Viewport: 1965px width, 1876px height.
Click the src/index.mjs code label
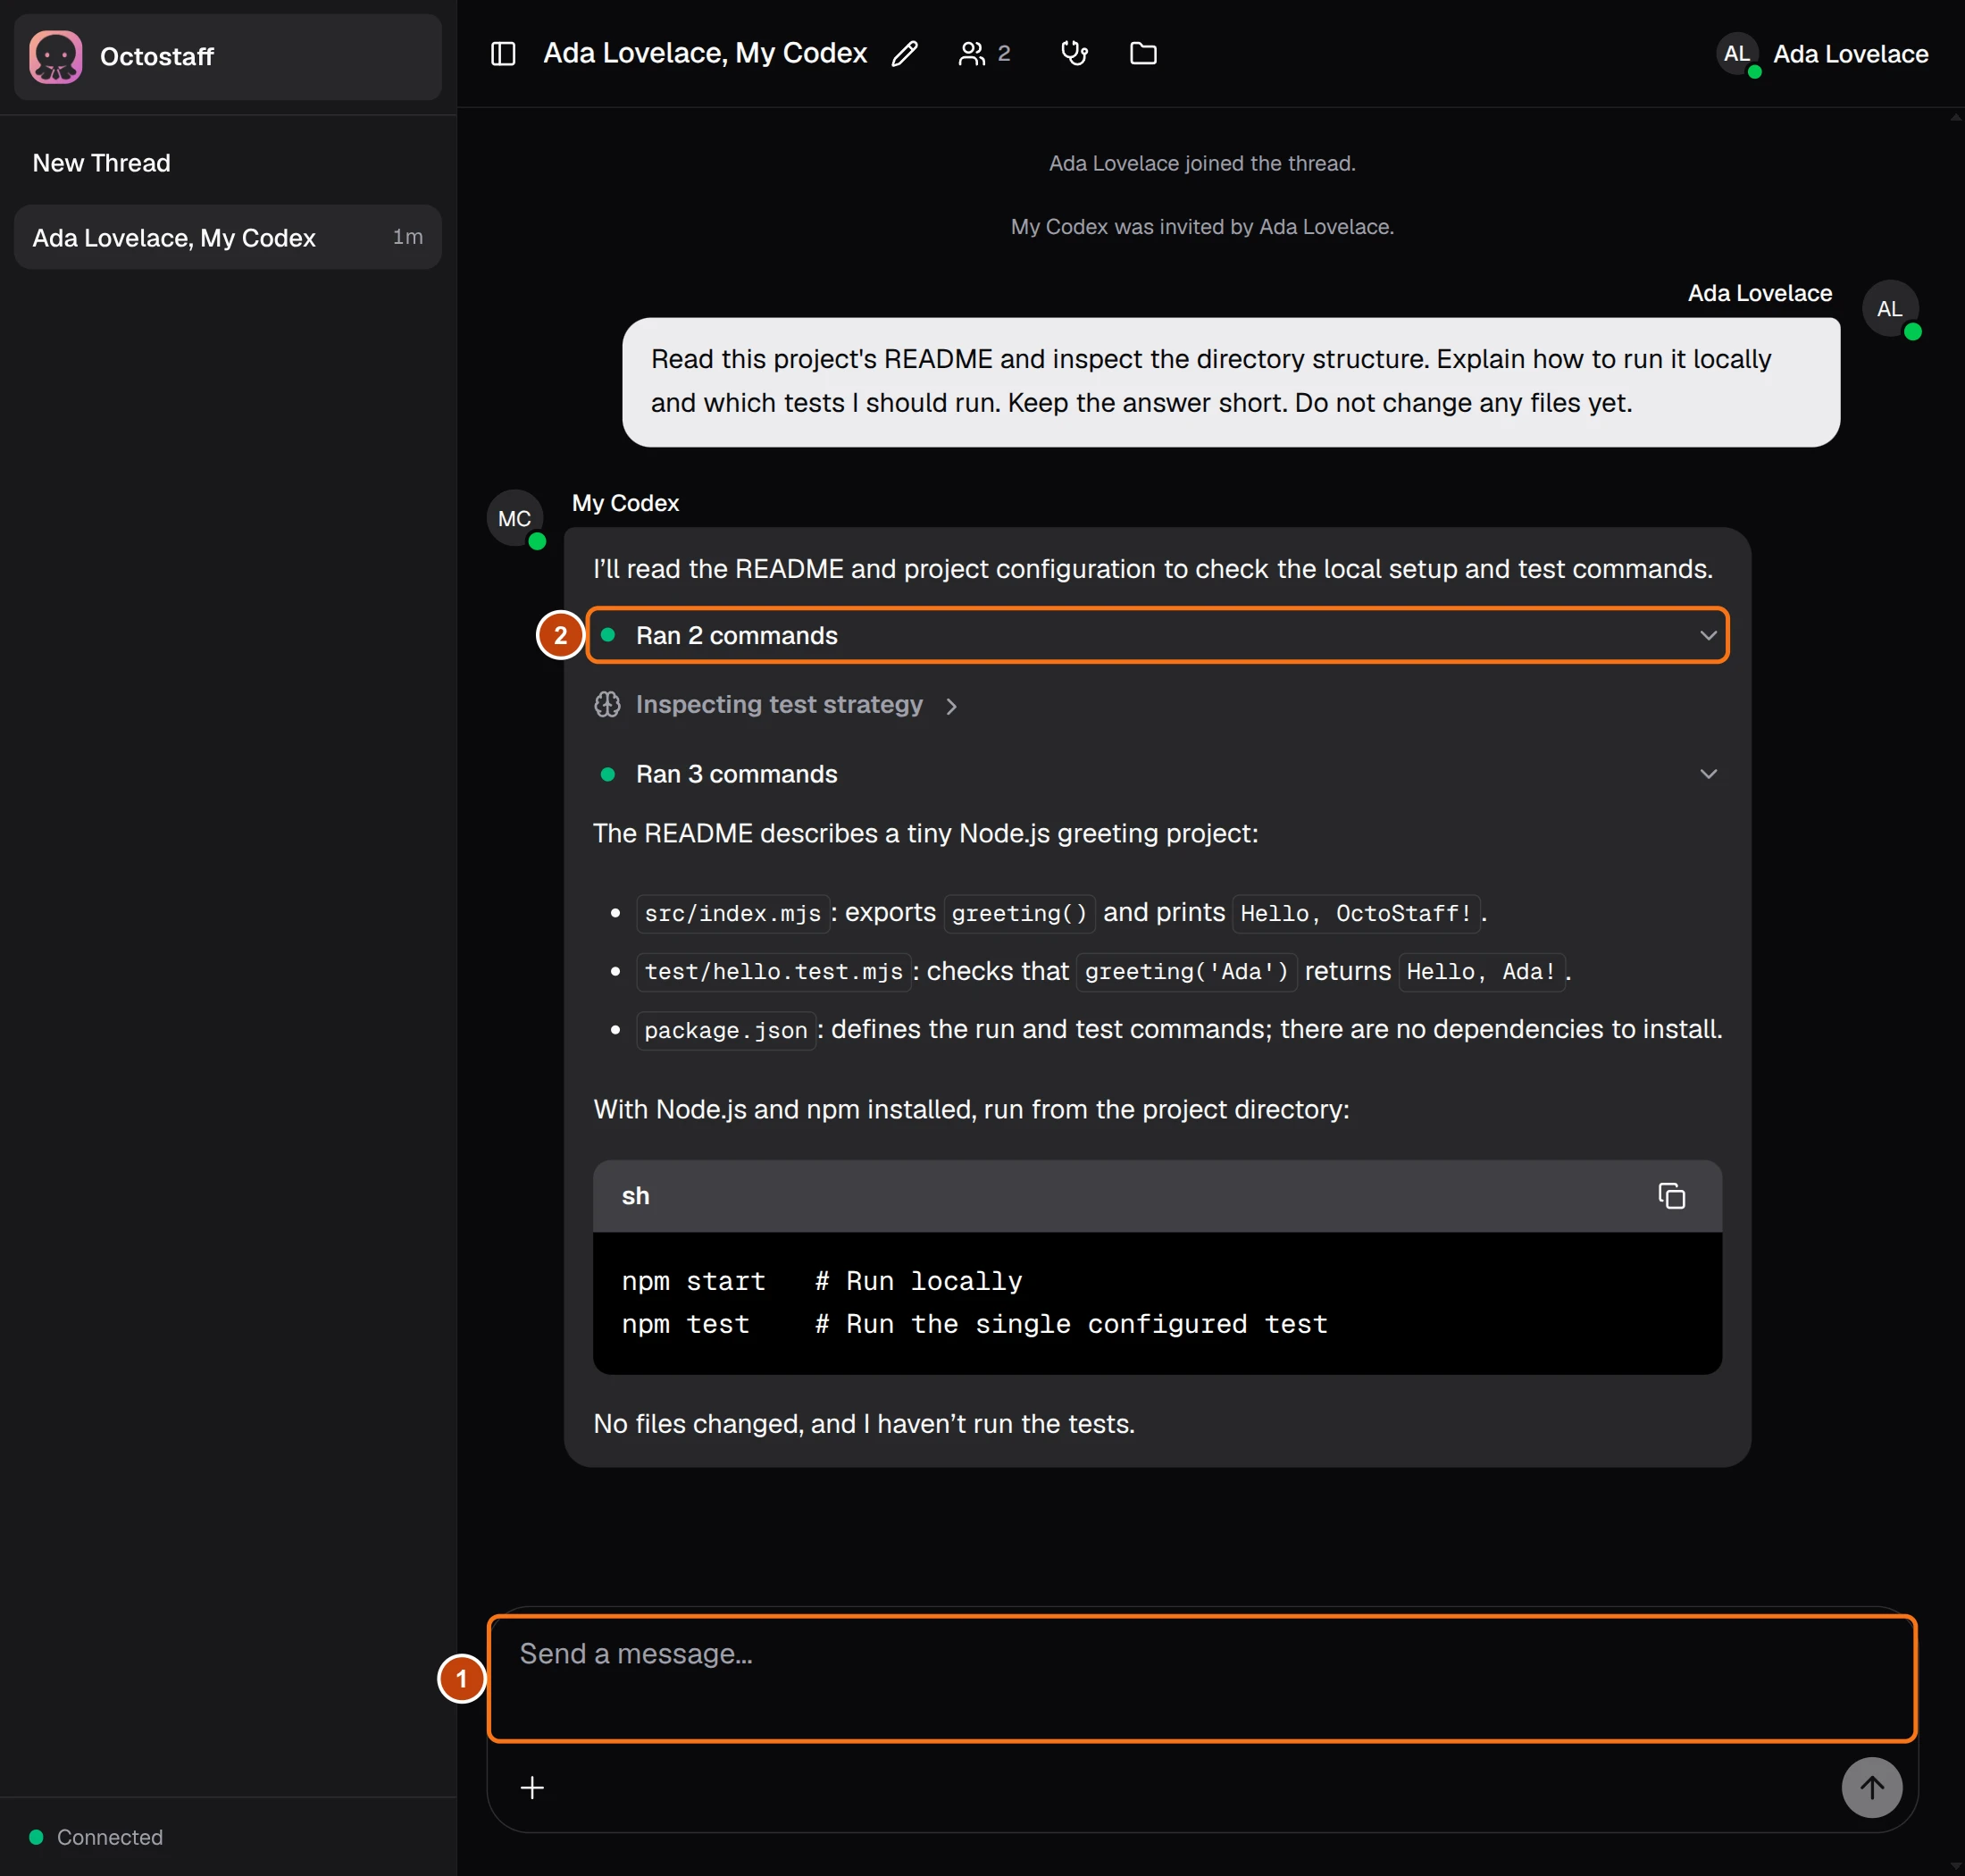[x=732, y=913]
